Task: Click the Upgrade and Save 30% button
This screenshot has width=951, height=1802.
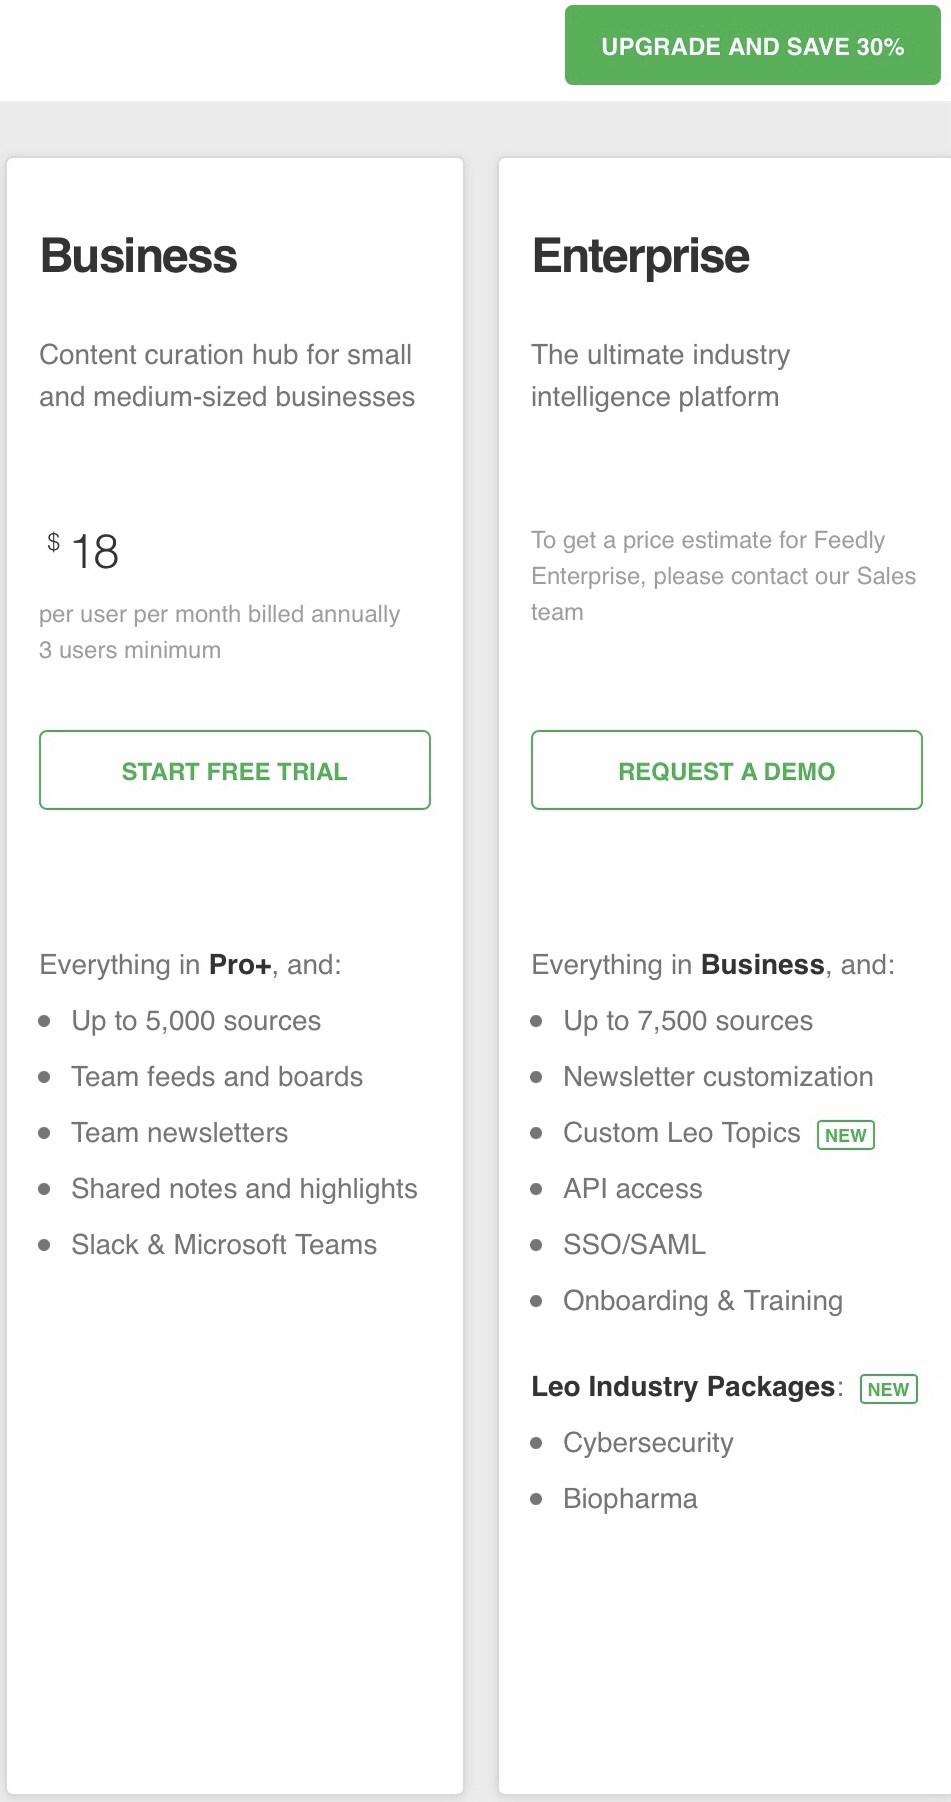Action: click(752, 46)
